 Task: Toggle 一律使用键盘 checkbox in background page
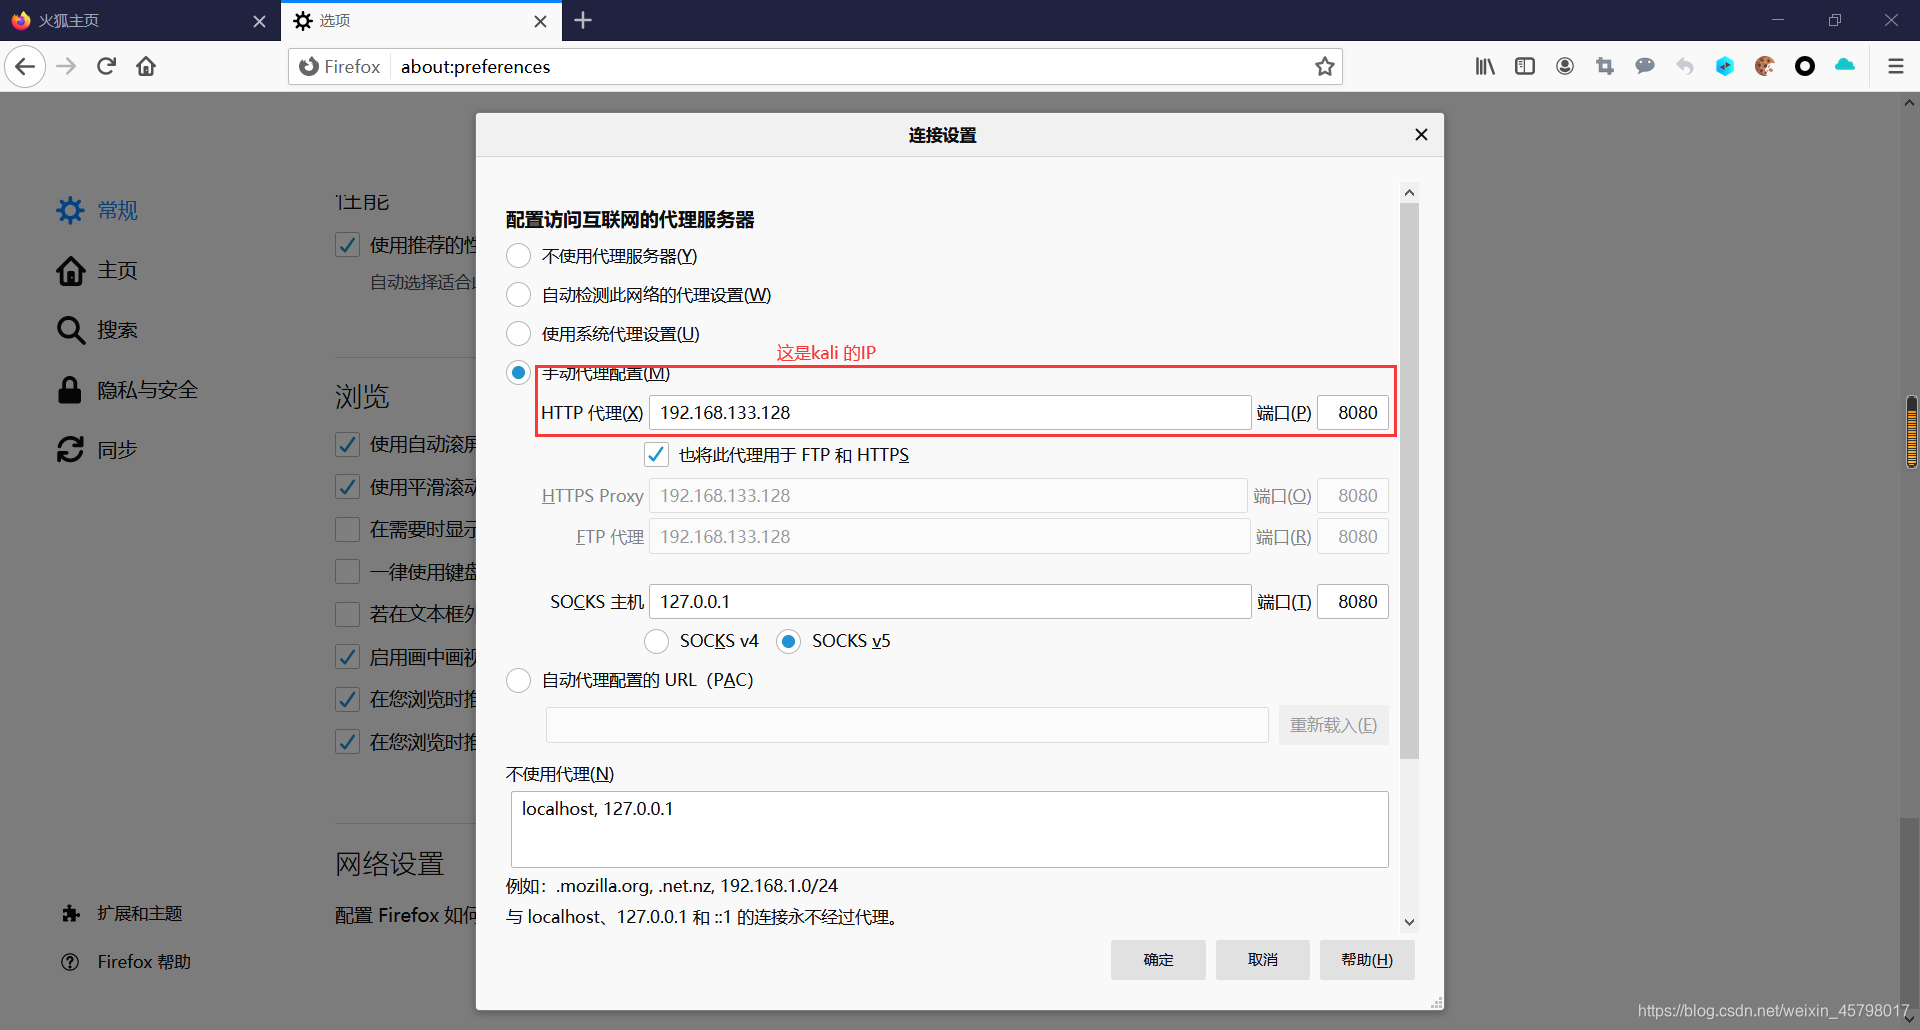coord(347,572)
